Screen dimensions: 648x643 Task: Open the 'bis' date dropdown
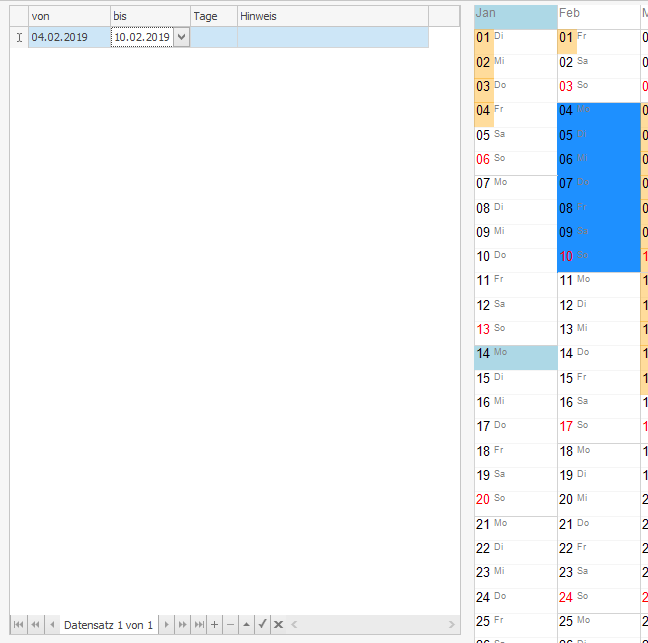click(x=181, y=37)
